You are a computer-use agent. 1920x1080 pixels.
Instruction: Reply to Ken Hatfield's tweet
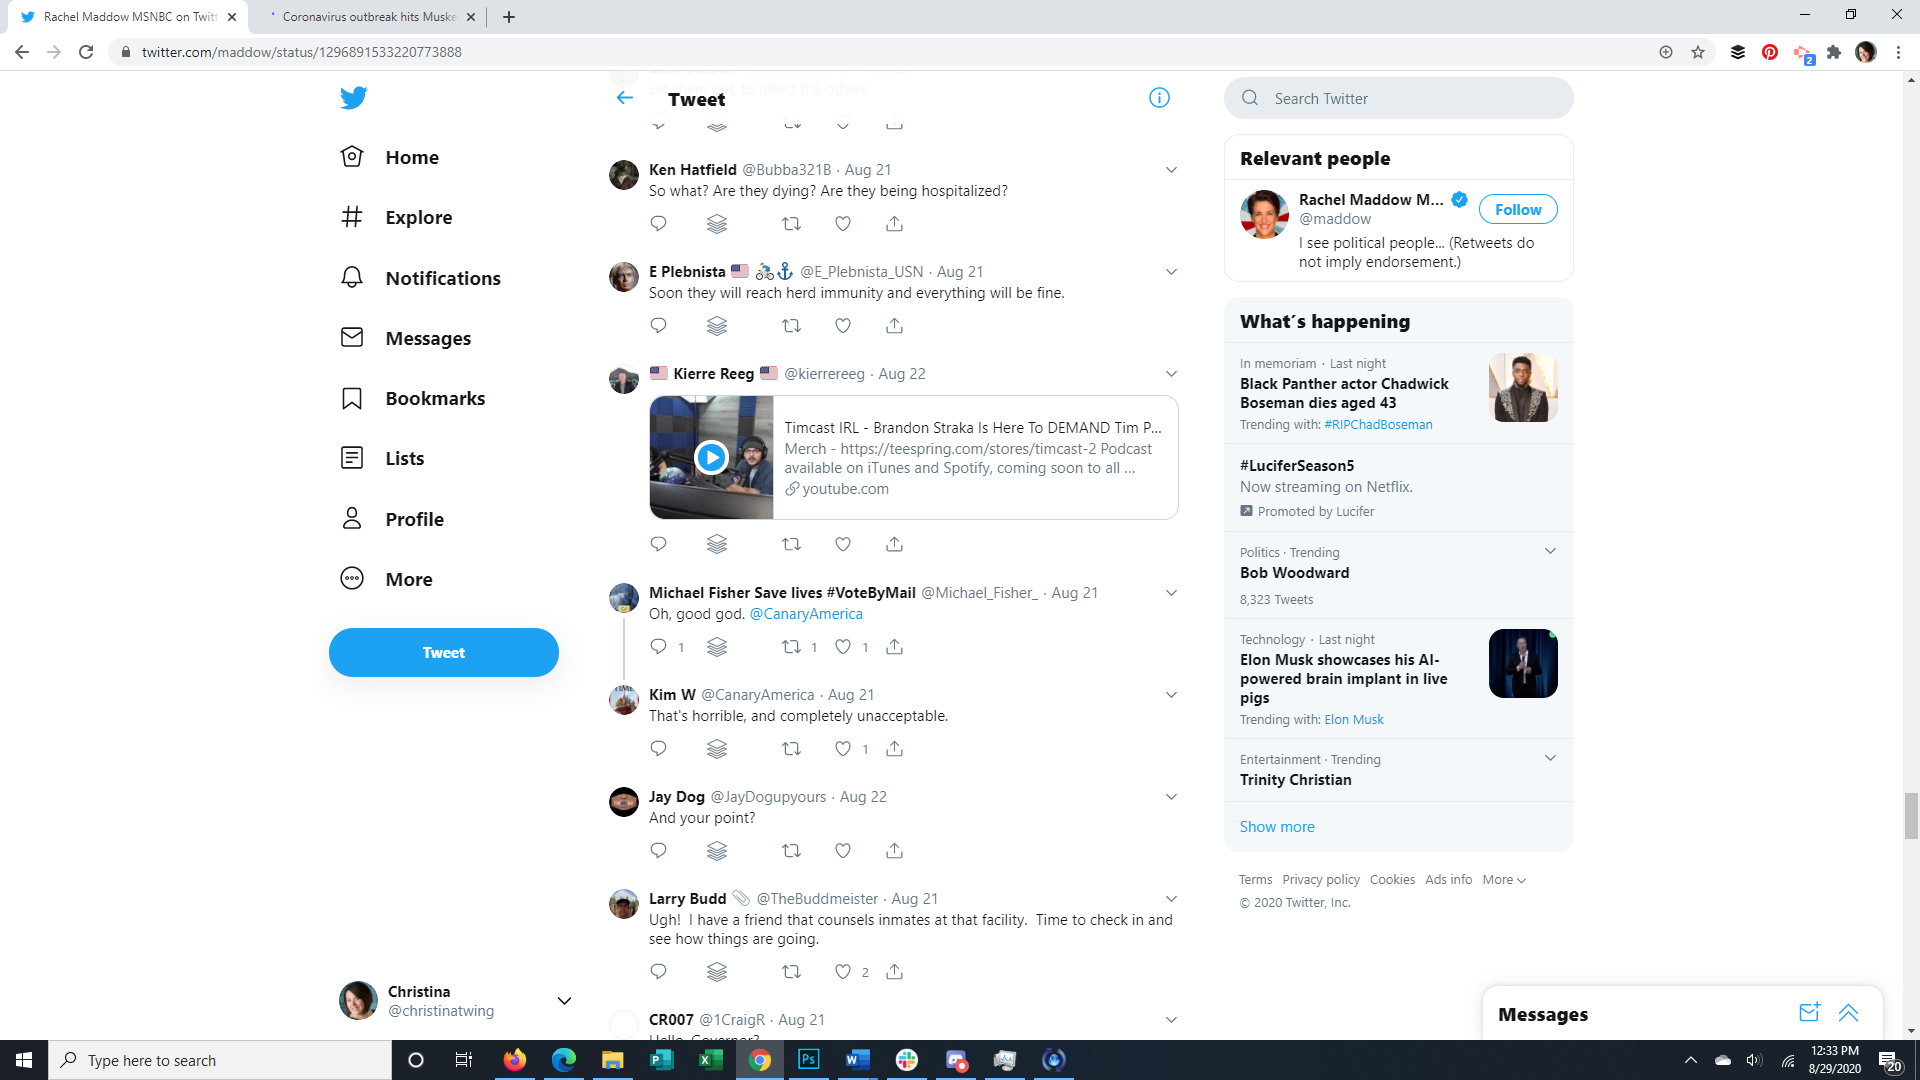pyautogui.click(x=658, y=224)
